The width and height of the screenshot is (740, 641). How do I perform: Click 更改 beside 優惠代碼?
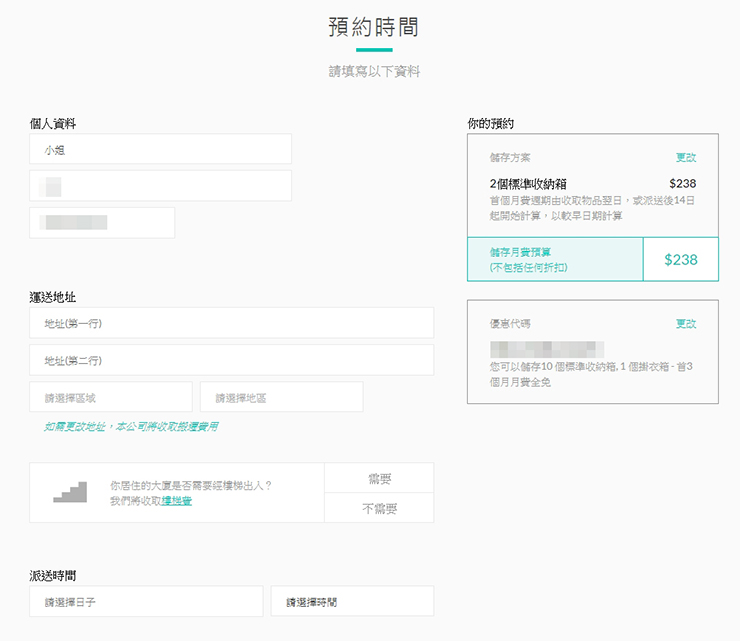coord(686,324)
